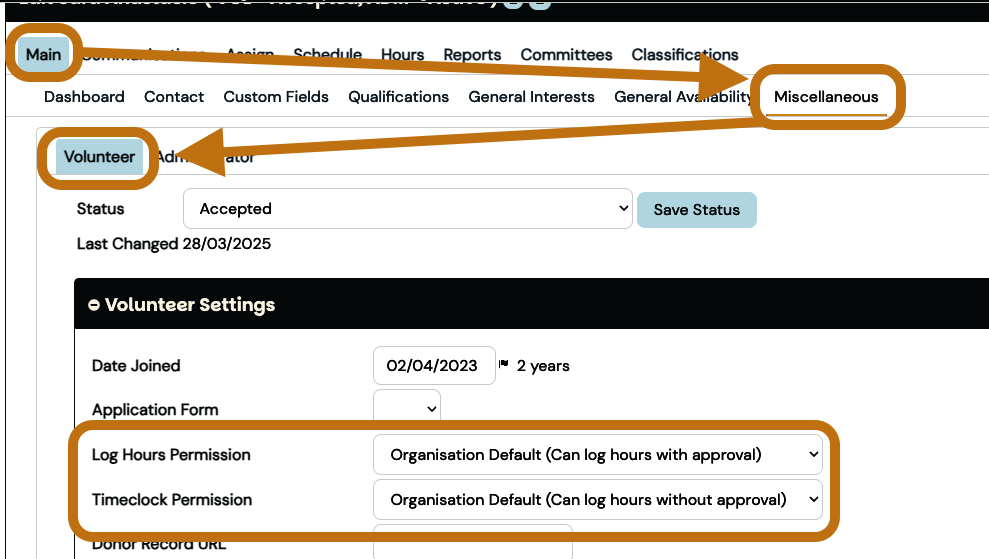Image resolution: width=989 pixels, height=559 pixels.
Task: Open the Status dropdown showing Accepted
Action: point(407,209)
